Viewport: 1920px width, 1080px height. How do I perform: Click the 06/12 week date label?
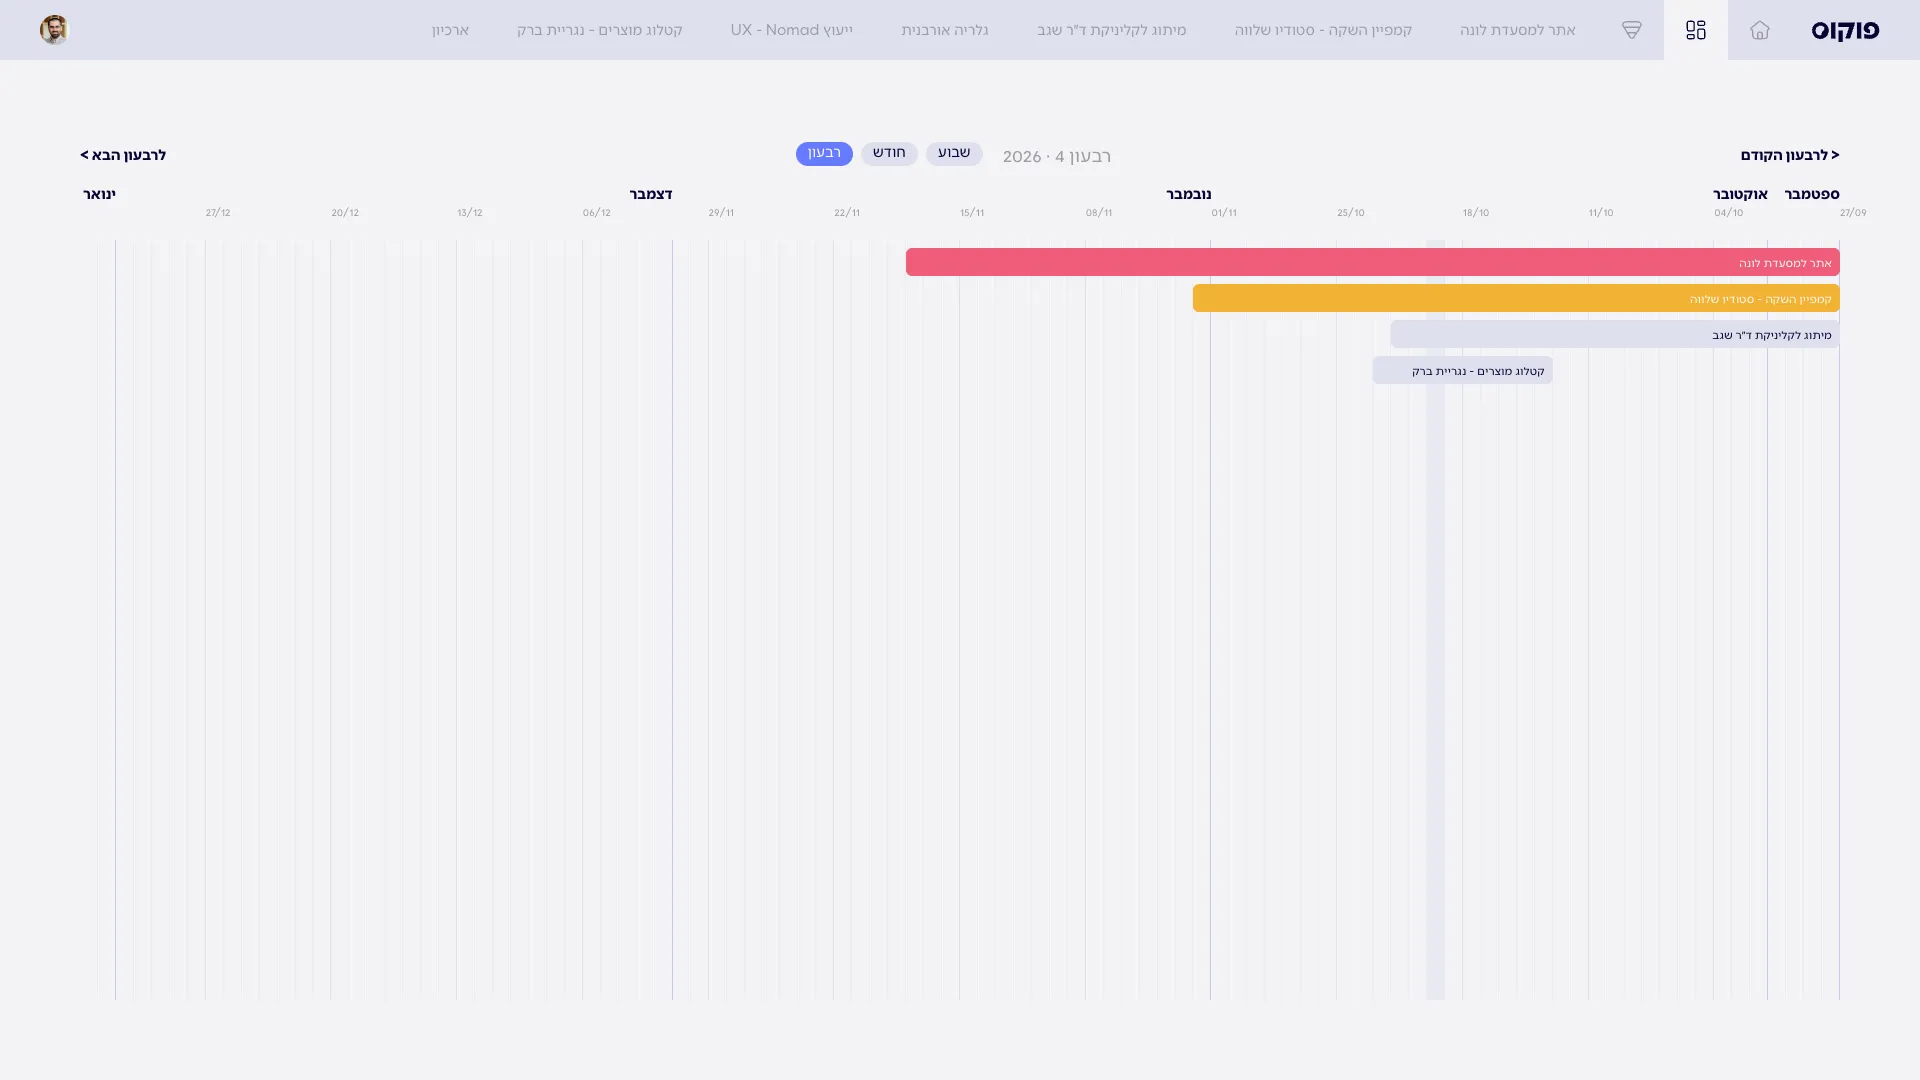(597, 213)
